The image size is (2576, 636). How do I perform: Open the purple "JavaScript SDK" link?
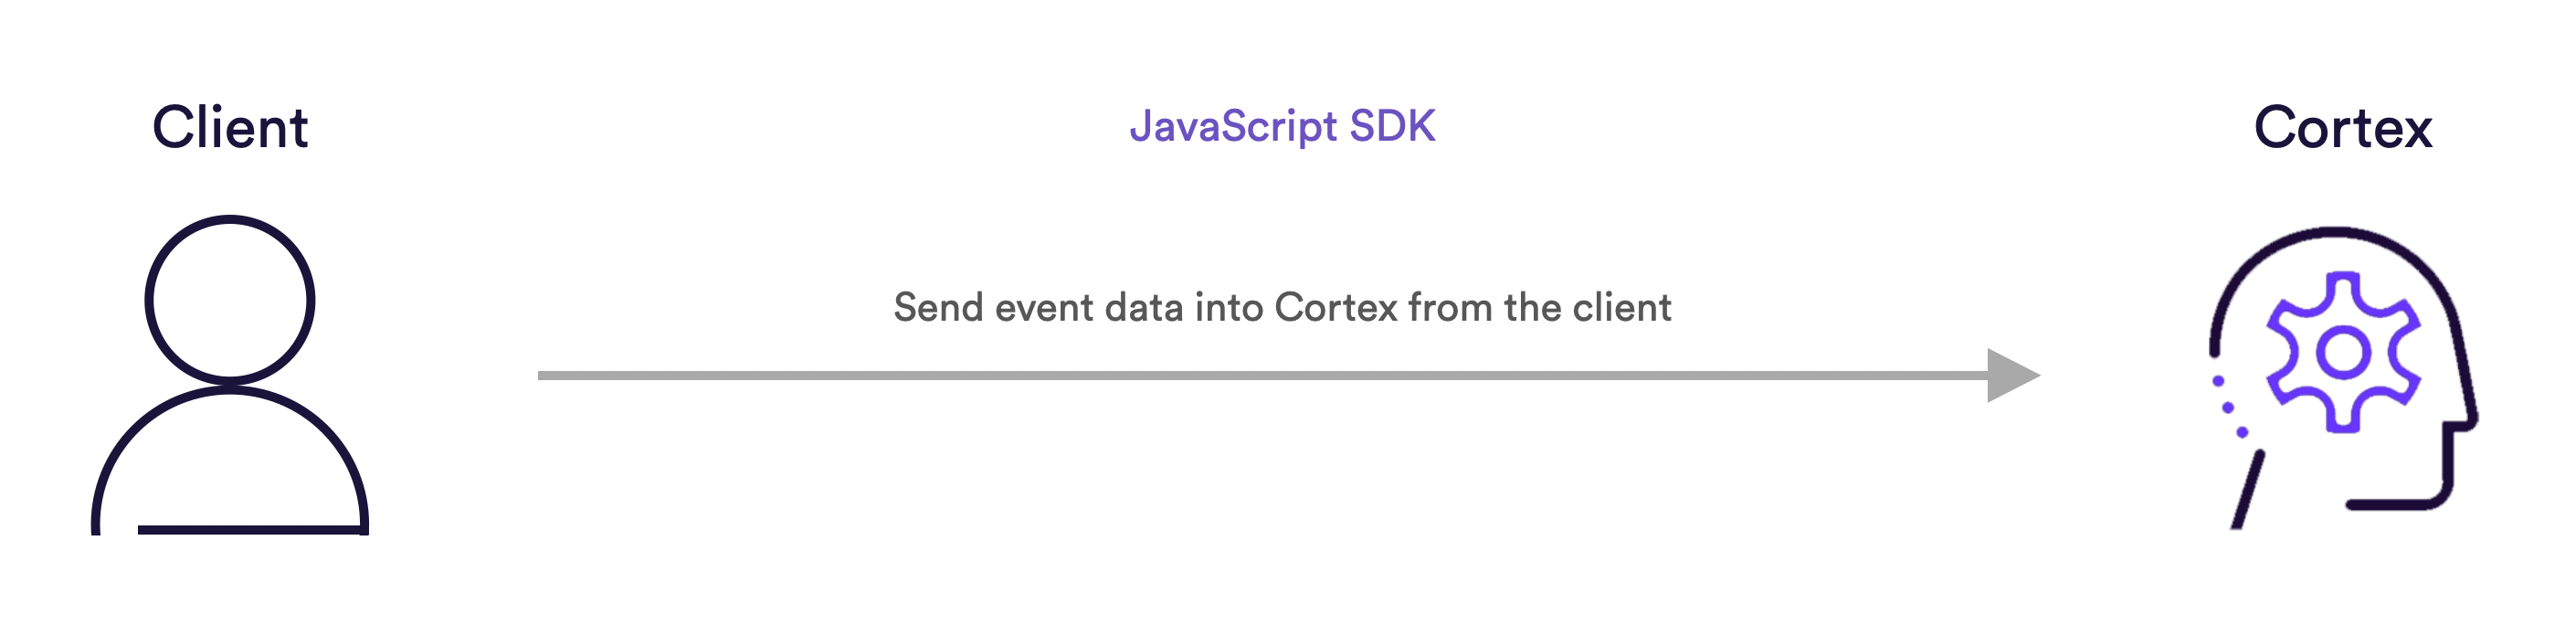pyautogui.click(x=1282, y=127)
